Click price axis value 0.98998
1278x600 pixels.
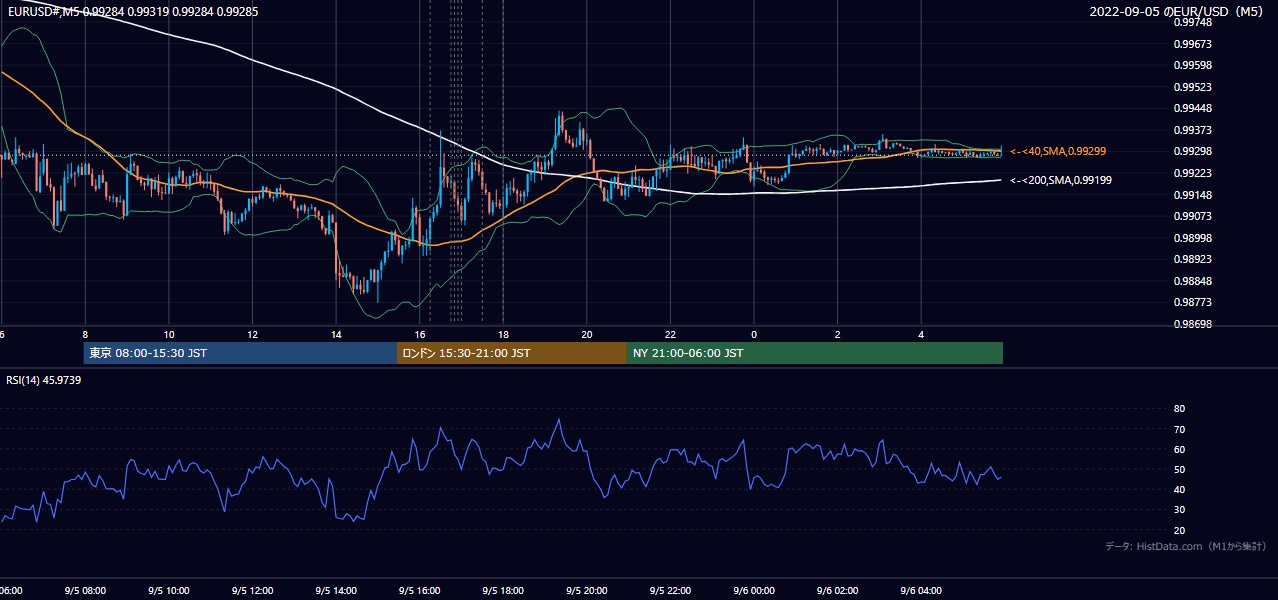pyautogui.click(x=1192, y=238)
